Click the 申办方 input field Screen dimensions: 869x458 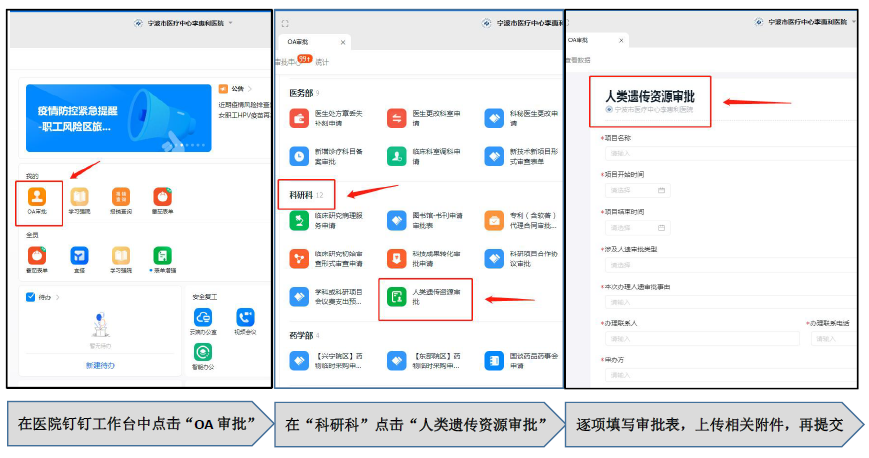730,375
